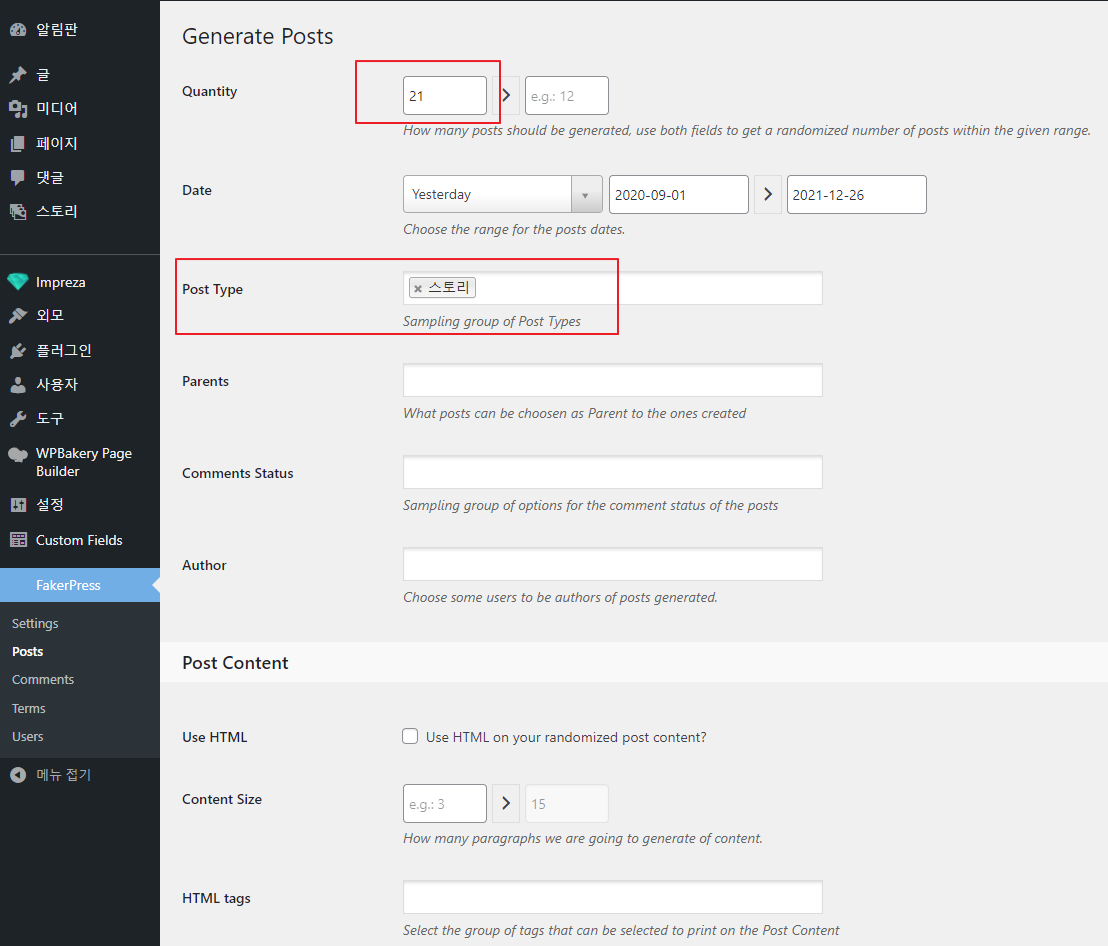Click the start date field 2020-09-01
This screenshot has height=946, width=1108.
click(x=678, y=194)
